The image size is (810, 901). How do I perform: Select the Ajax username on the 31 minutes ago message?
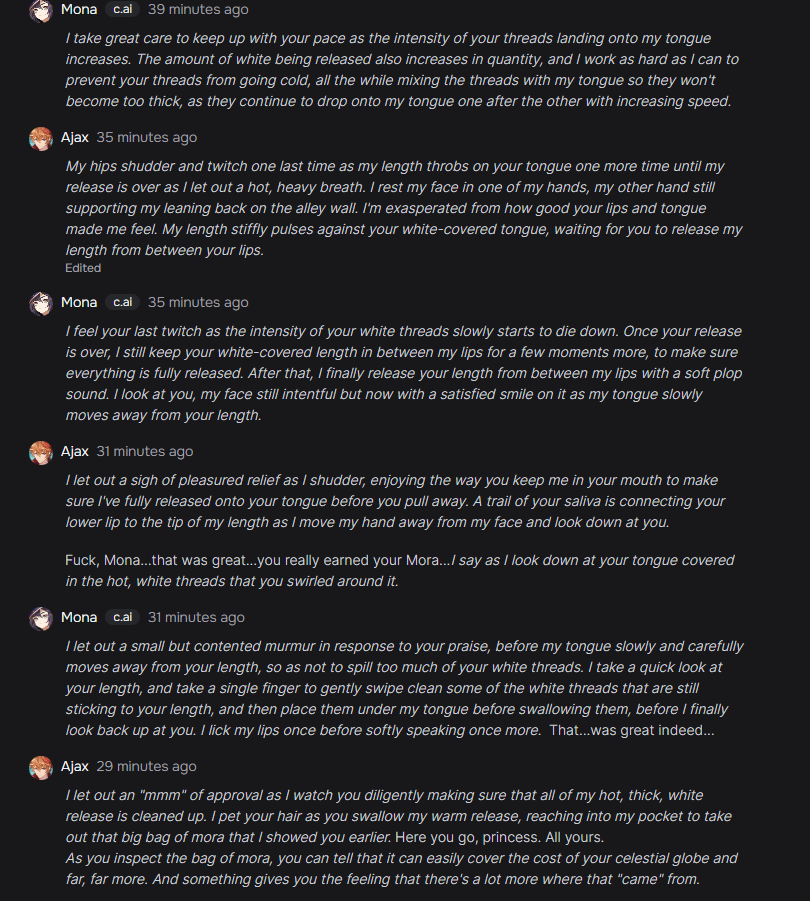click(75, 452)
